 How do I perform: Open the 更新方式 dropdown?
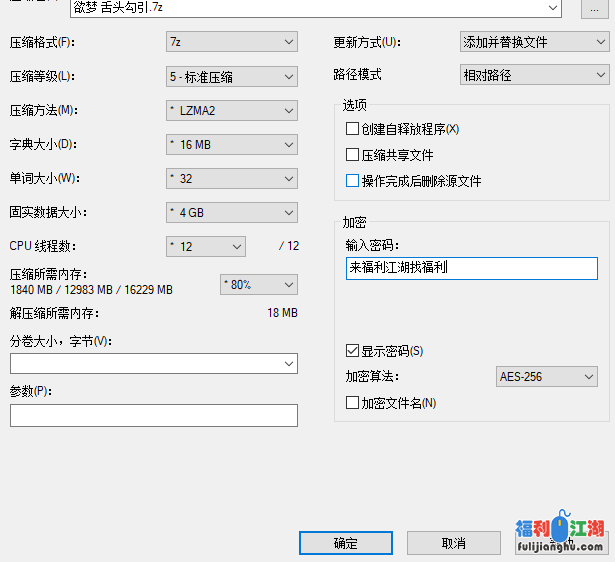click(533, 42)
